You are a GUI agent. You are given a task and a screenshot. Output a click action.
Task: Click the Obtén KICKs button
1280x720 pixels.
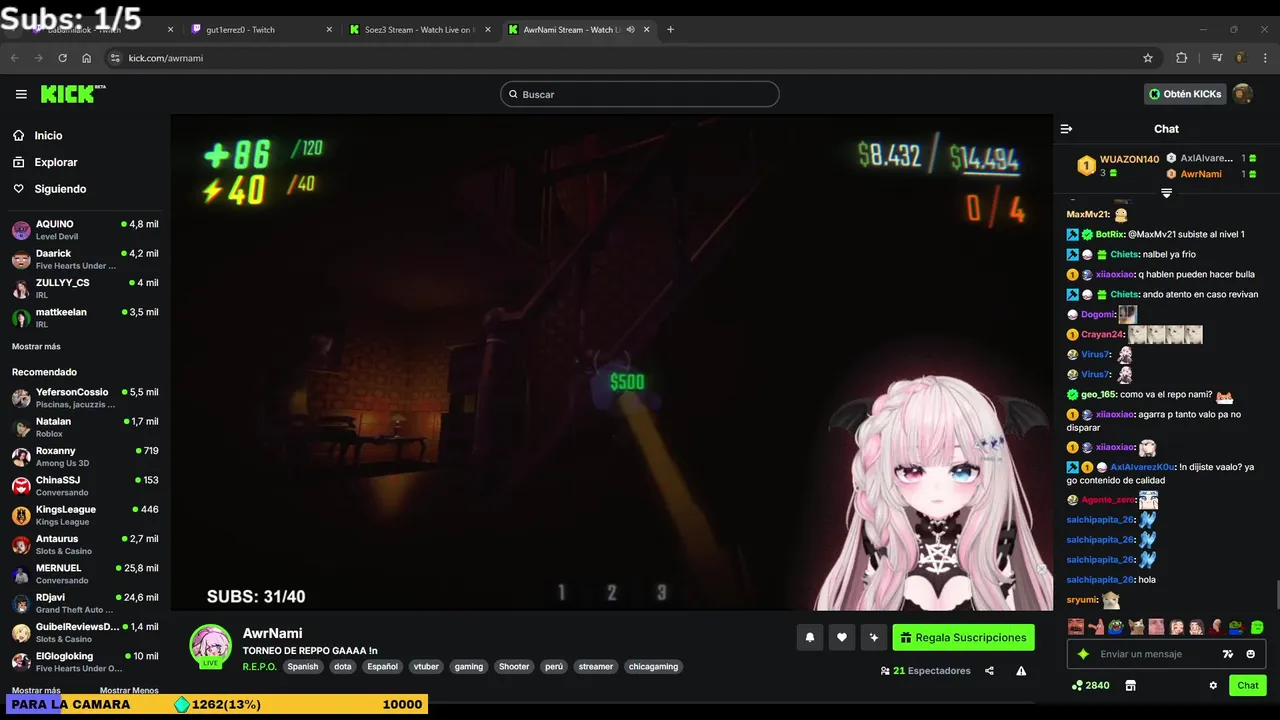[x=1185, y=94]
